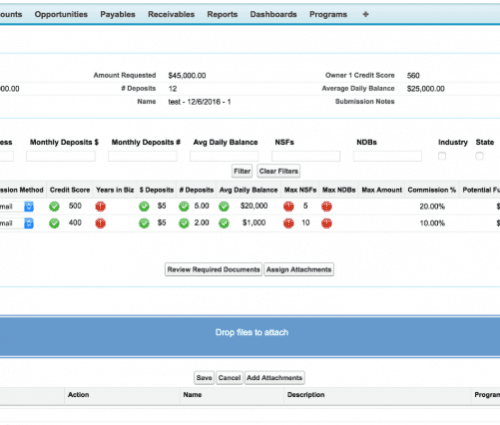Click the Assign Attachments button
This screenshot has width=500, height=425.
(299, 269)
